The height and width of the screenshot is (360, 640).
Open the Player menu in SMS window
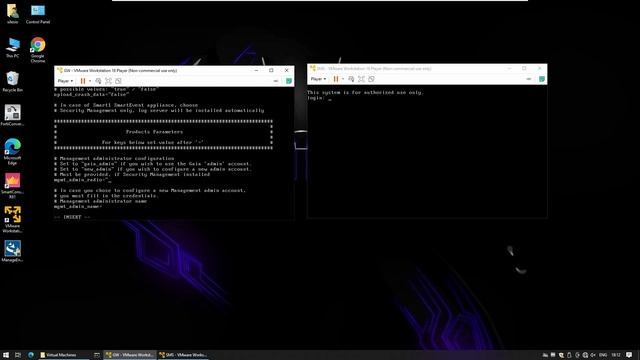pos(318,79)
